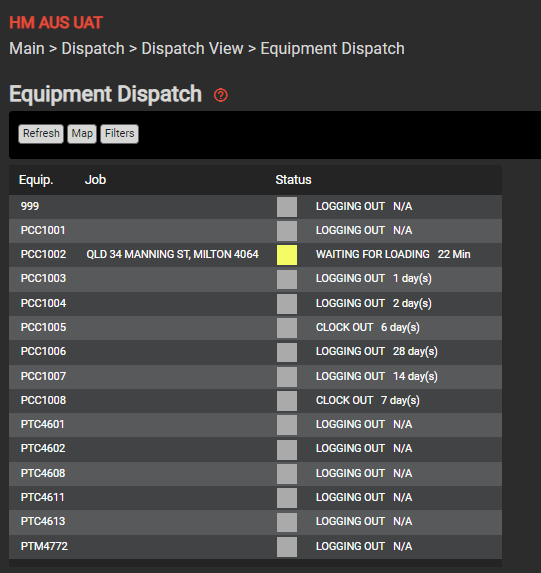541x573 pixels.
Task: Select the Status column header
Action: pyautogui.click(x=293, y=180)
